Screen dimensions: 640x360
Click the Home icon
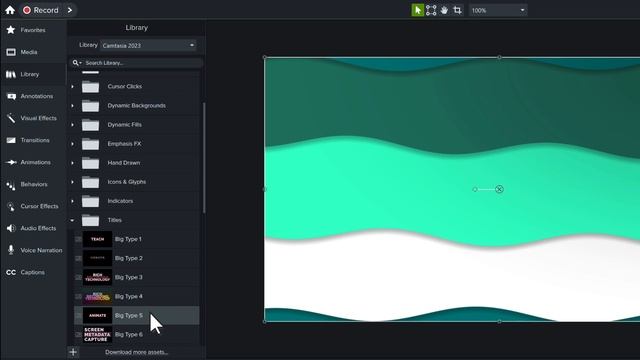(10, 10)
